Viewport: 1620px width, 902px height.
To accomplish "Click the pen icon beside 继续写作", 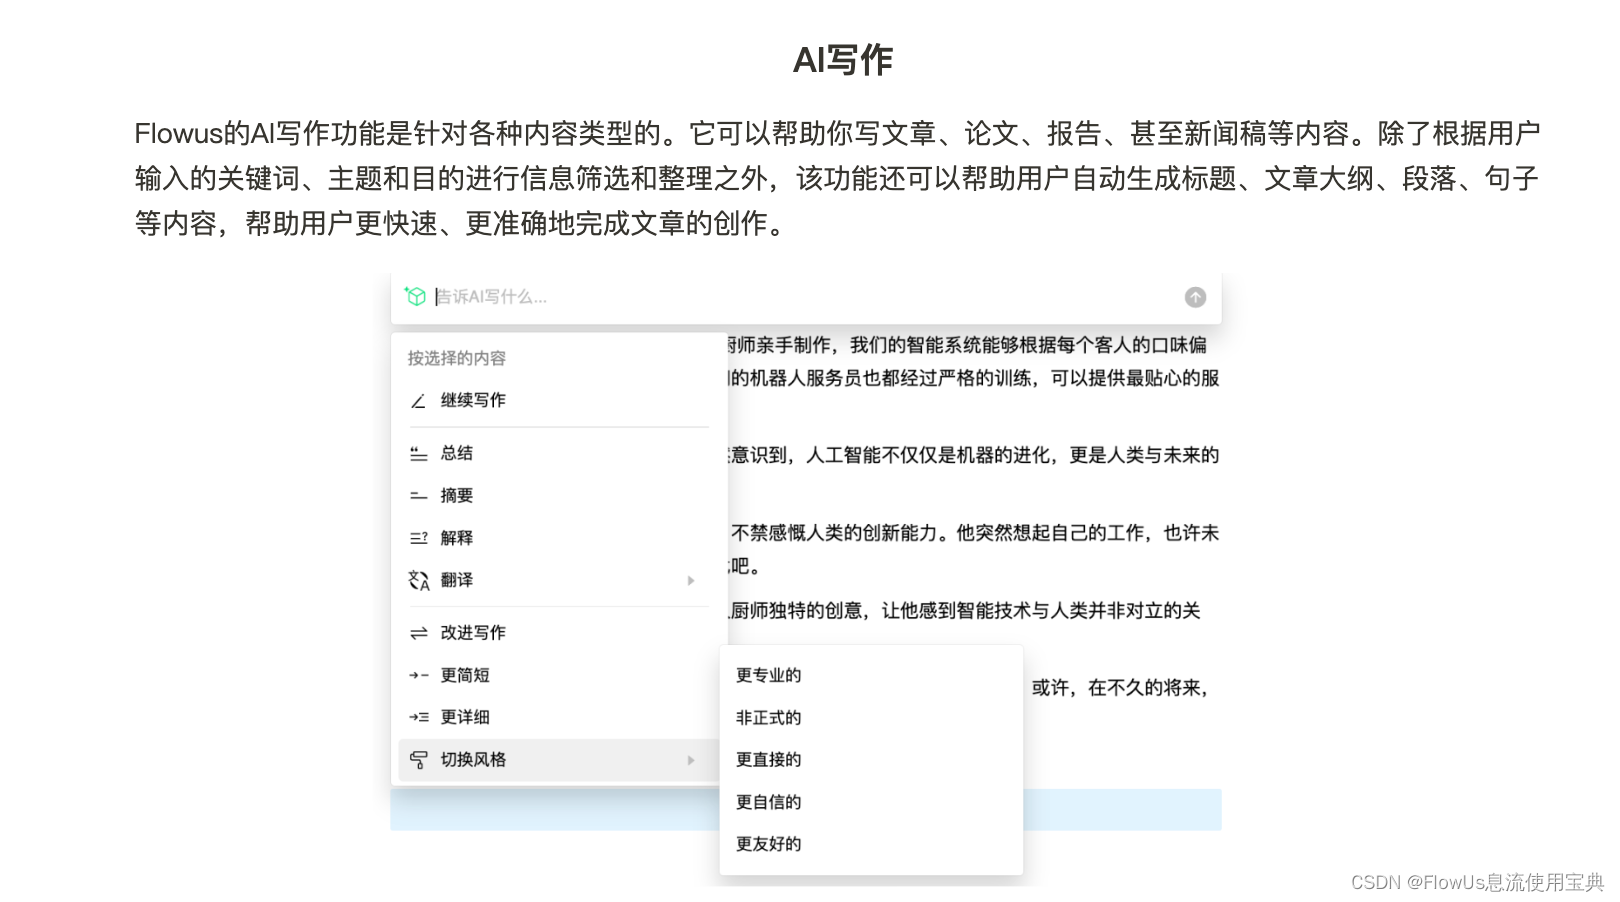I will click(x=418, y=401).
